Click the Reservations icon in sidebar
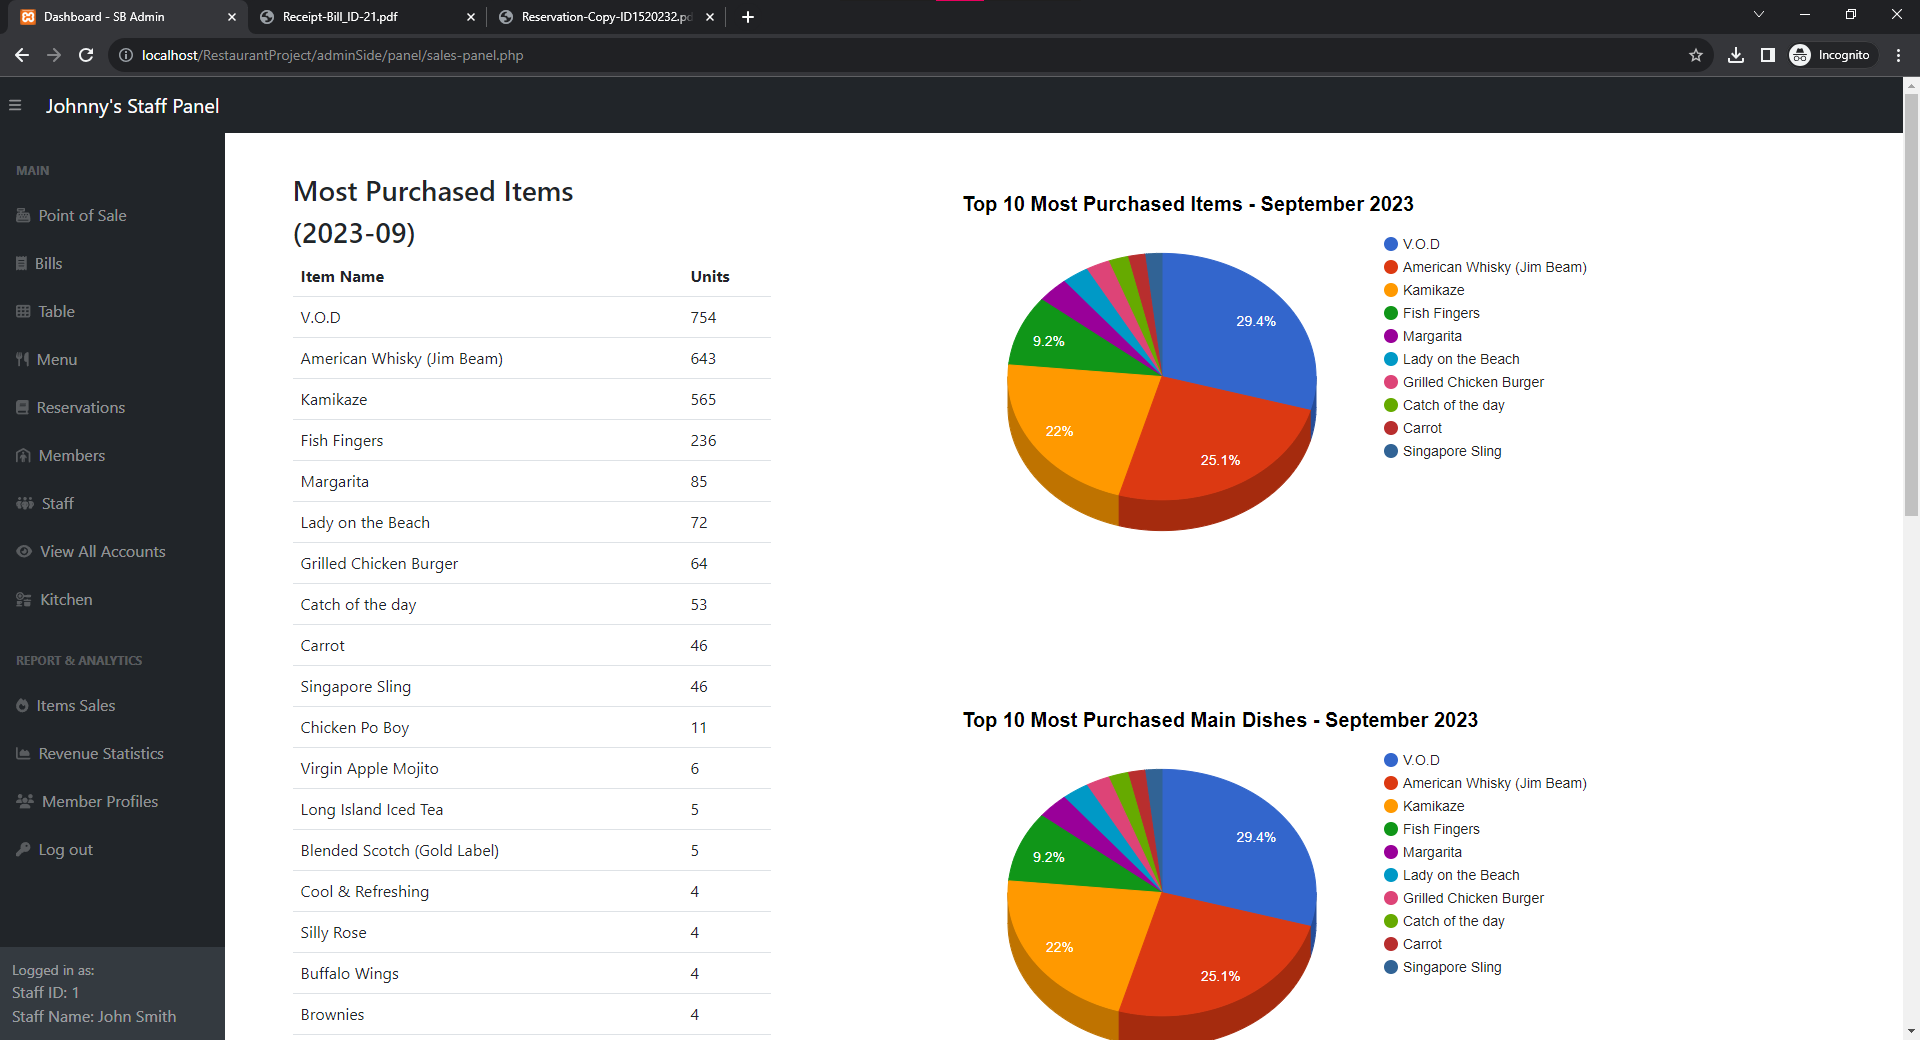This screenshot has width=1920, height=1040. click(22, 407)
